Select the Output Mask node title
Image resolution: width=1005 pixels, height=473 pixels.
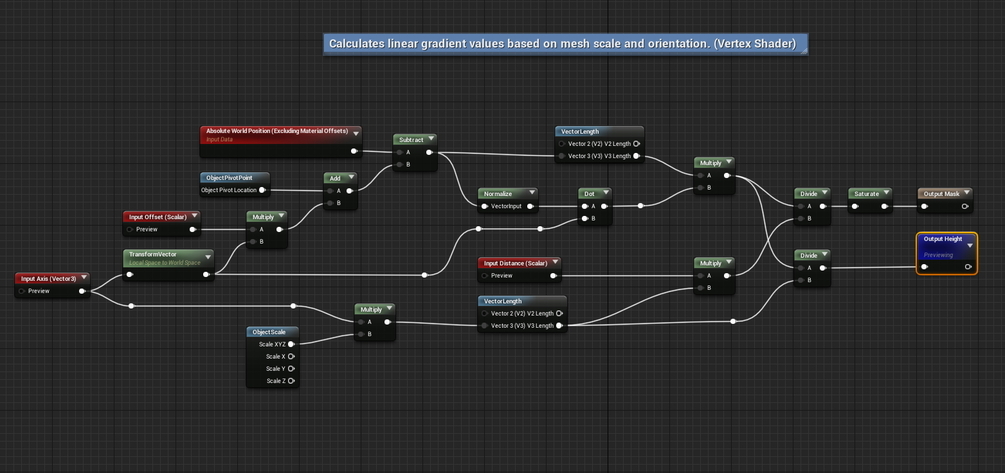941,193
